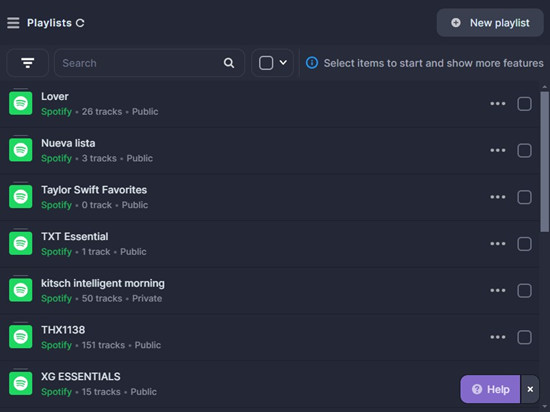Viewport: 550px width, 412px height.
Task: Click "0 track" under Taylor Swift Favorites
Action: pos(96,205)
